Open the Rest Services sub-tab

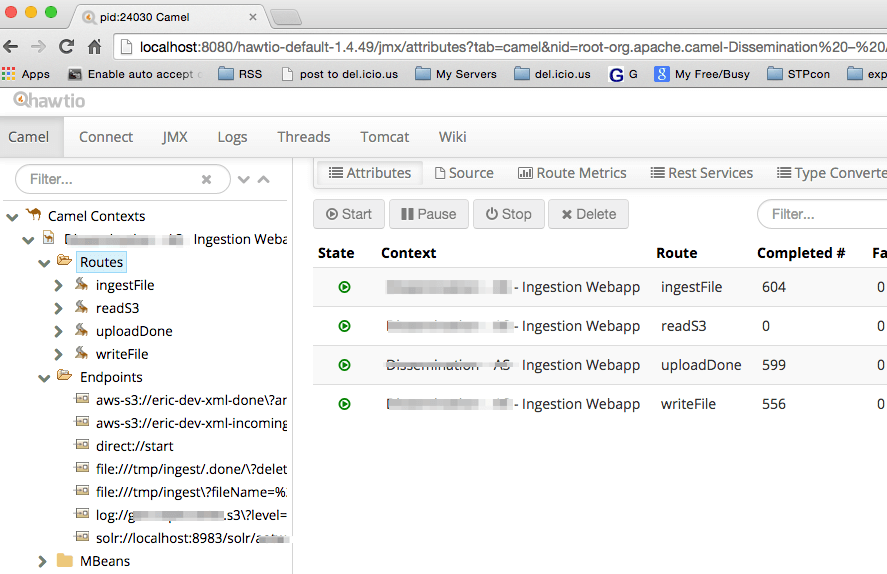pyautogui.click(x=702, y=173)
